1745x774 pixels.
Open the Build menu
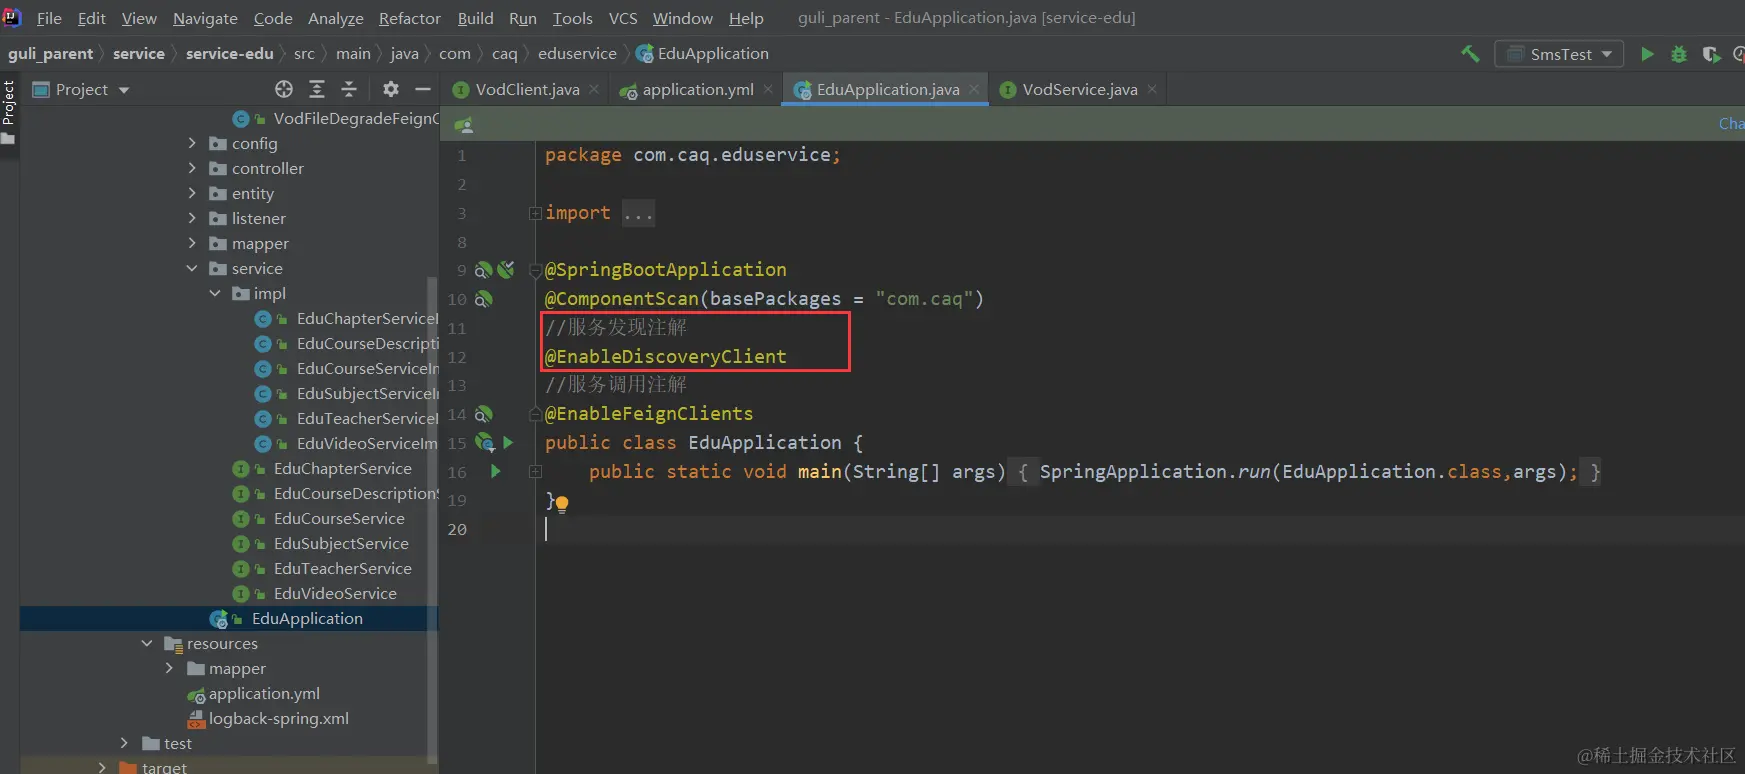475,18
